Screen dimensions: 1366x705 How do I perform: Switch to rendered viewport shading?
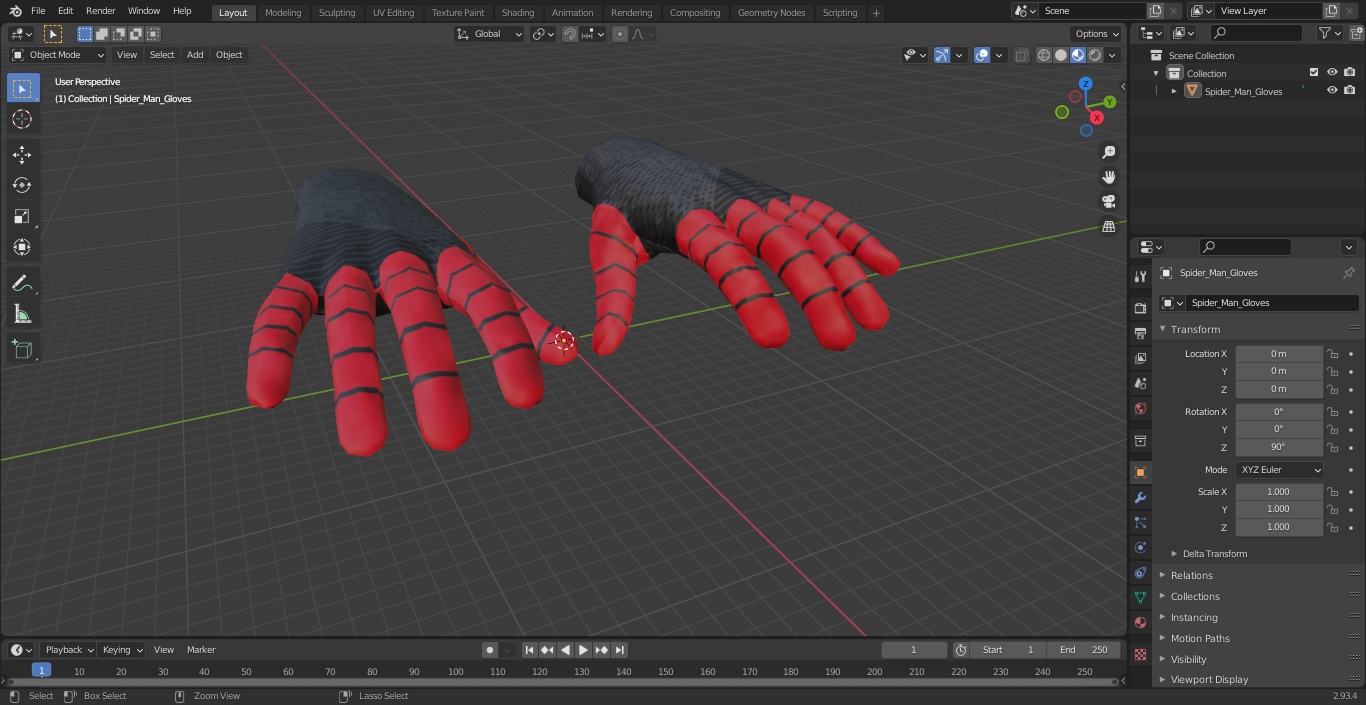point(1095,55)
